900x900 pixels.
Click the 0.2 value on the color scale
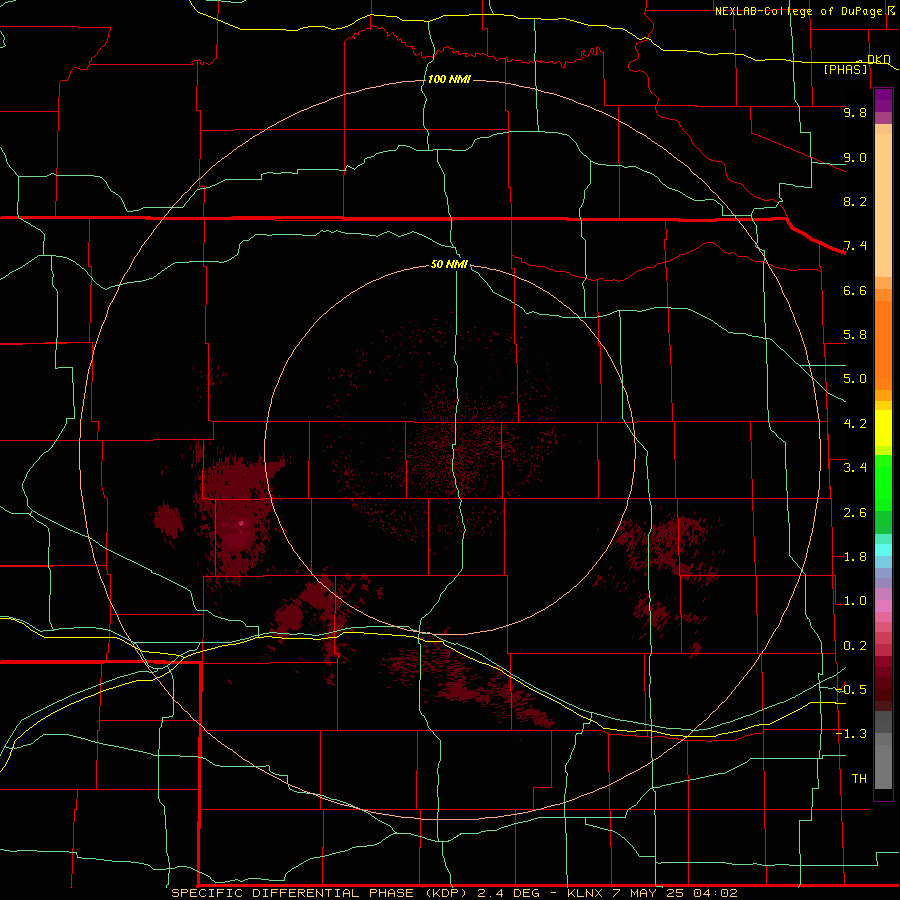pyautogui.click(x=855, y=646)
